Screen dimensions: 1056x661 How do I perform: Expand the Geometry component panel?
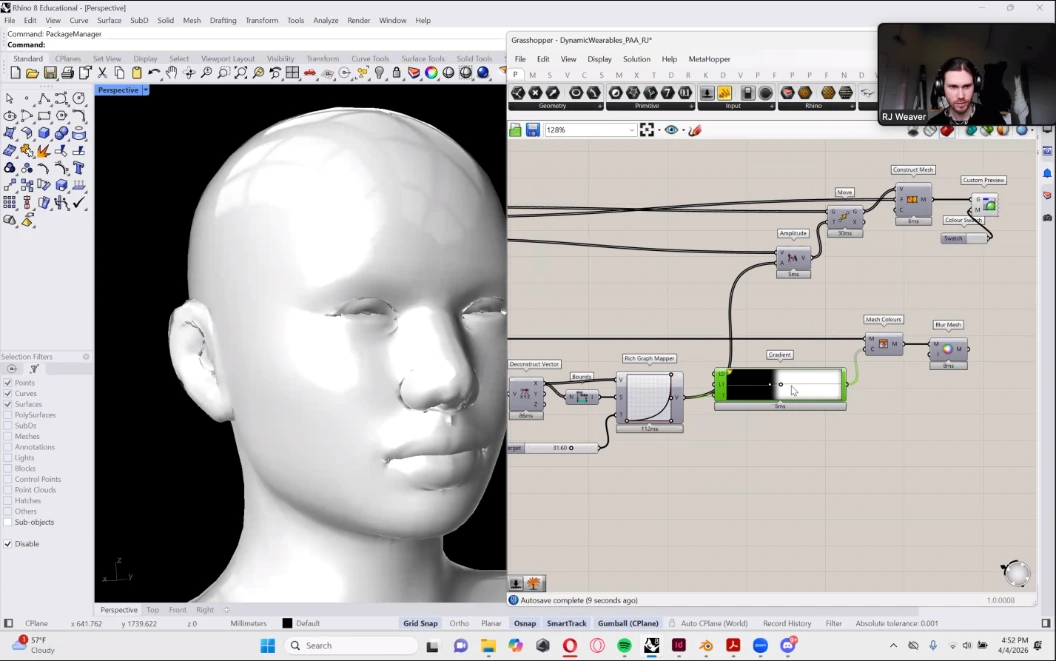600,106
